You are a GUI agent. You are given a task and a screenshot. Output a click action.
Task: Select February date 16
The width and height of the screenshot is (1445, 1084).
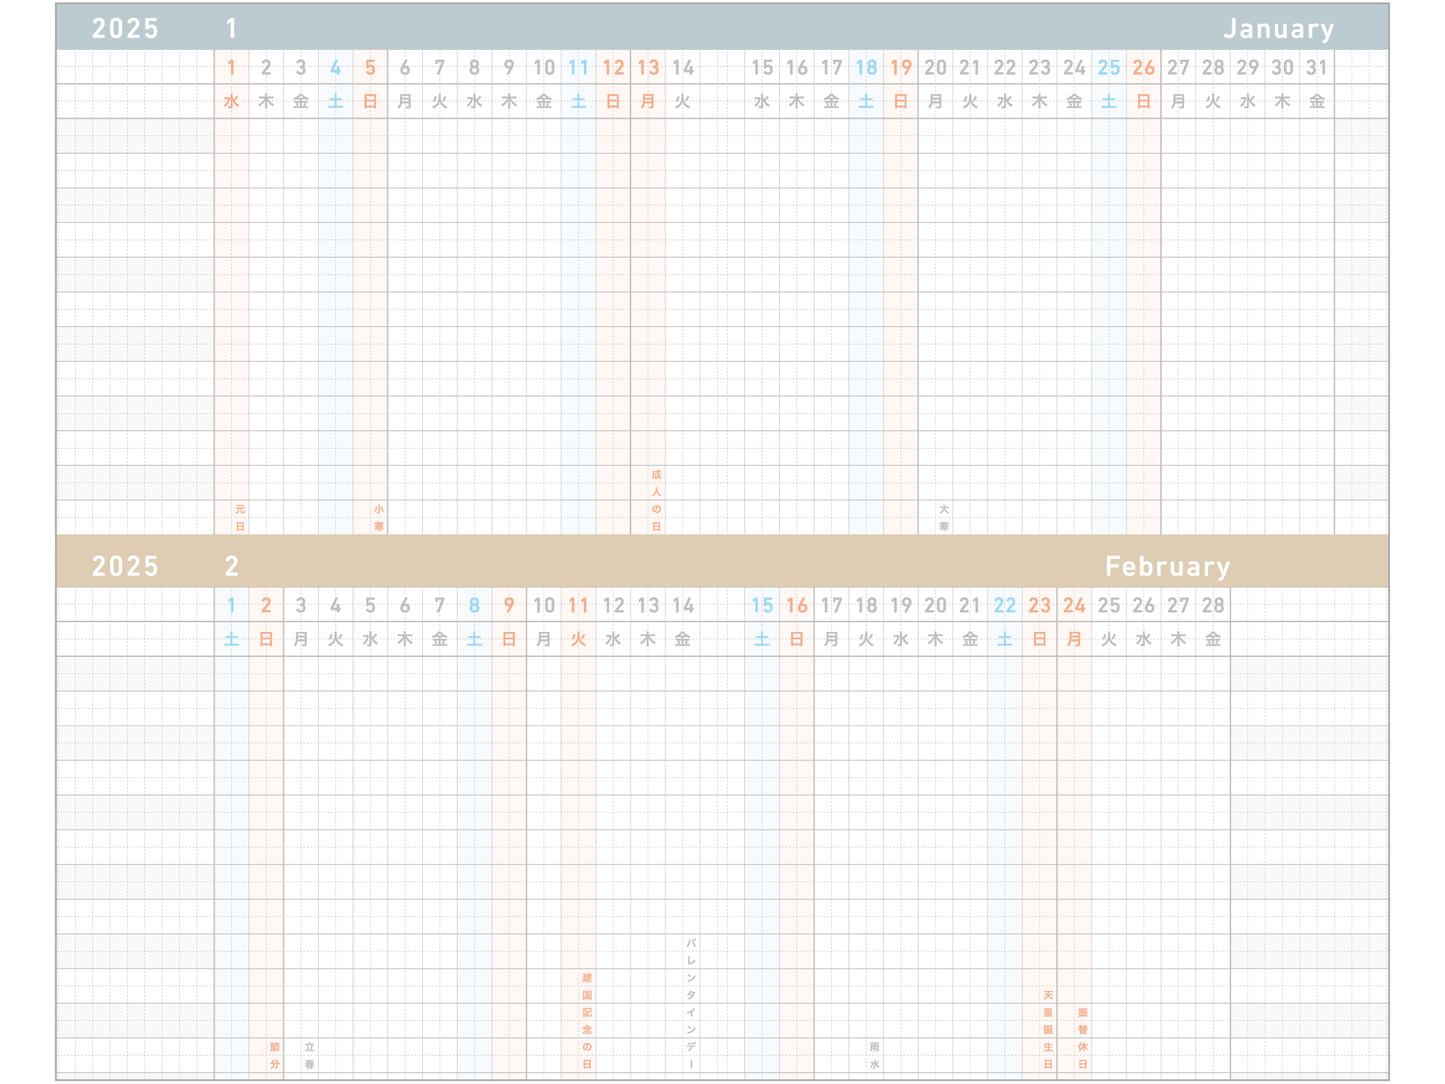(797, 606)
